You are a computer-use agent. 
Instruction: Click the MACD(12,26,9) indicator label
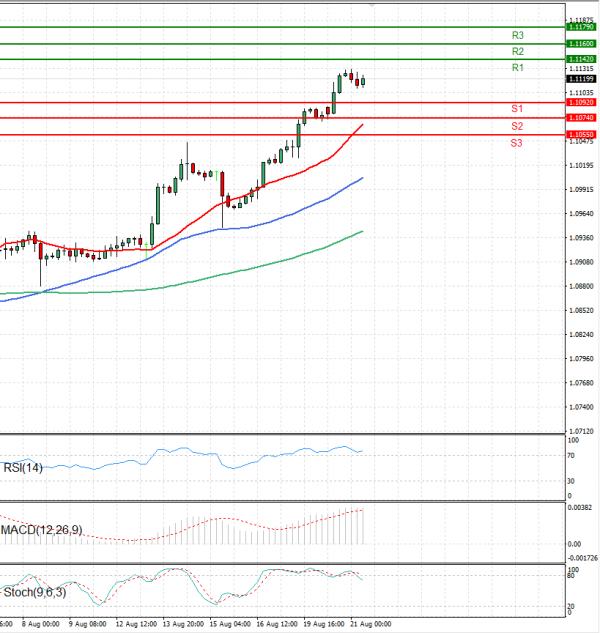point(42,530)
